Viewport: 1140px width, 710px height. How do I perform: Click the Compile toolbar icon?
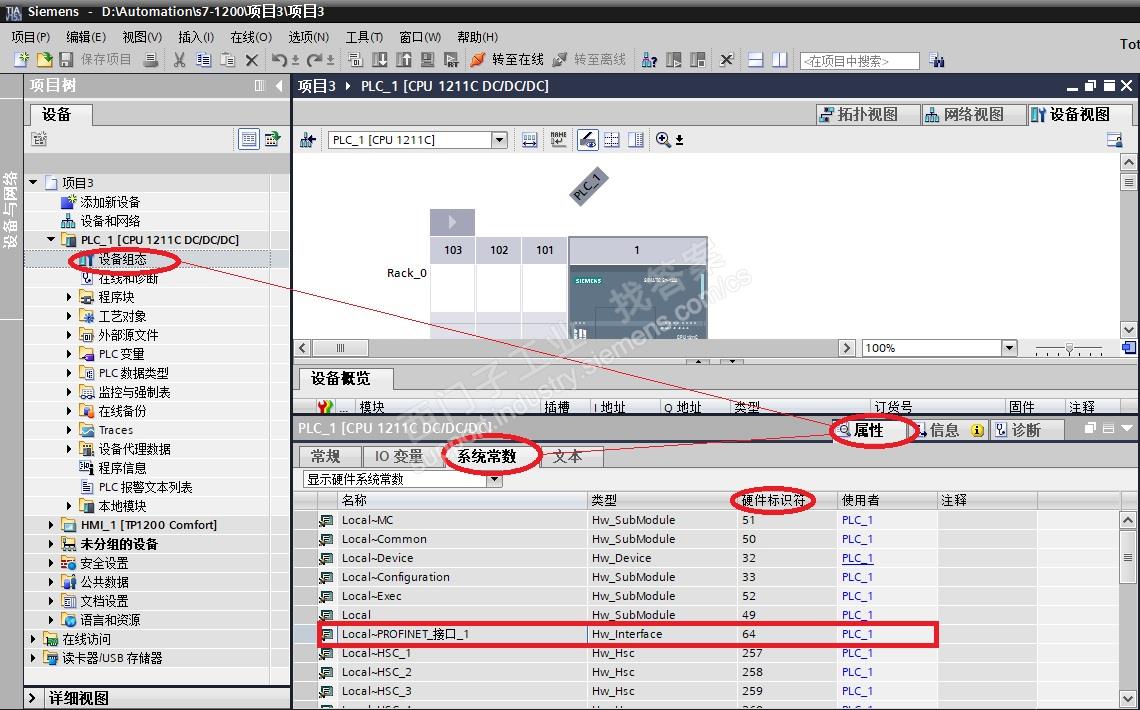point(356,60)
